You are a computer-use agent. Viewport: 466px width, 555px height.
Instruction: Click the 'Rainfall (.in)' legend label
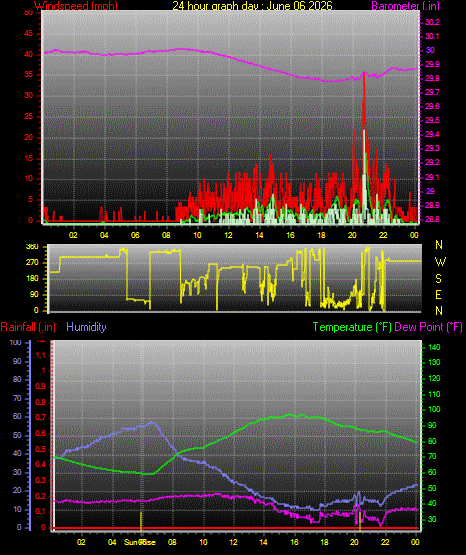(x=28, y=327)
